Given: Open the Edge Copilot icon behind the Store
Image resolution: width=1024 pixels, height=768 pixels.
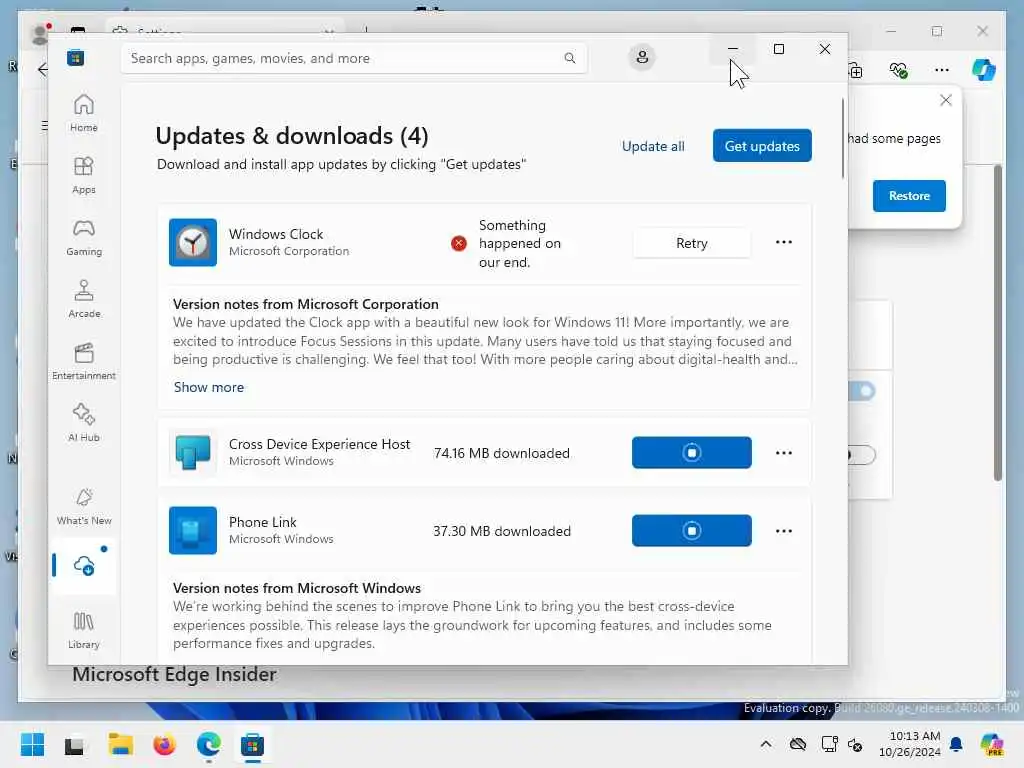Looking at the screenshot, I should click(x=984, y=69).
